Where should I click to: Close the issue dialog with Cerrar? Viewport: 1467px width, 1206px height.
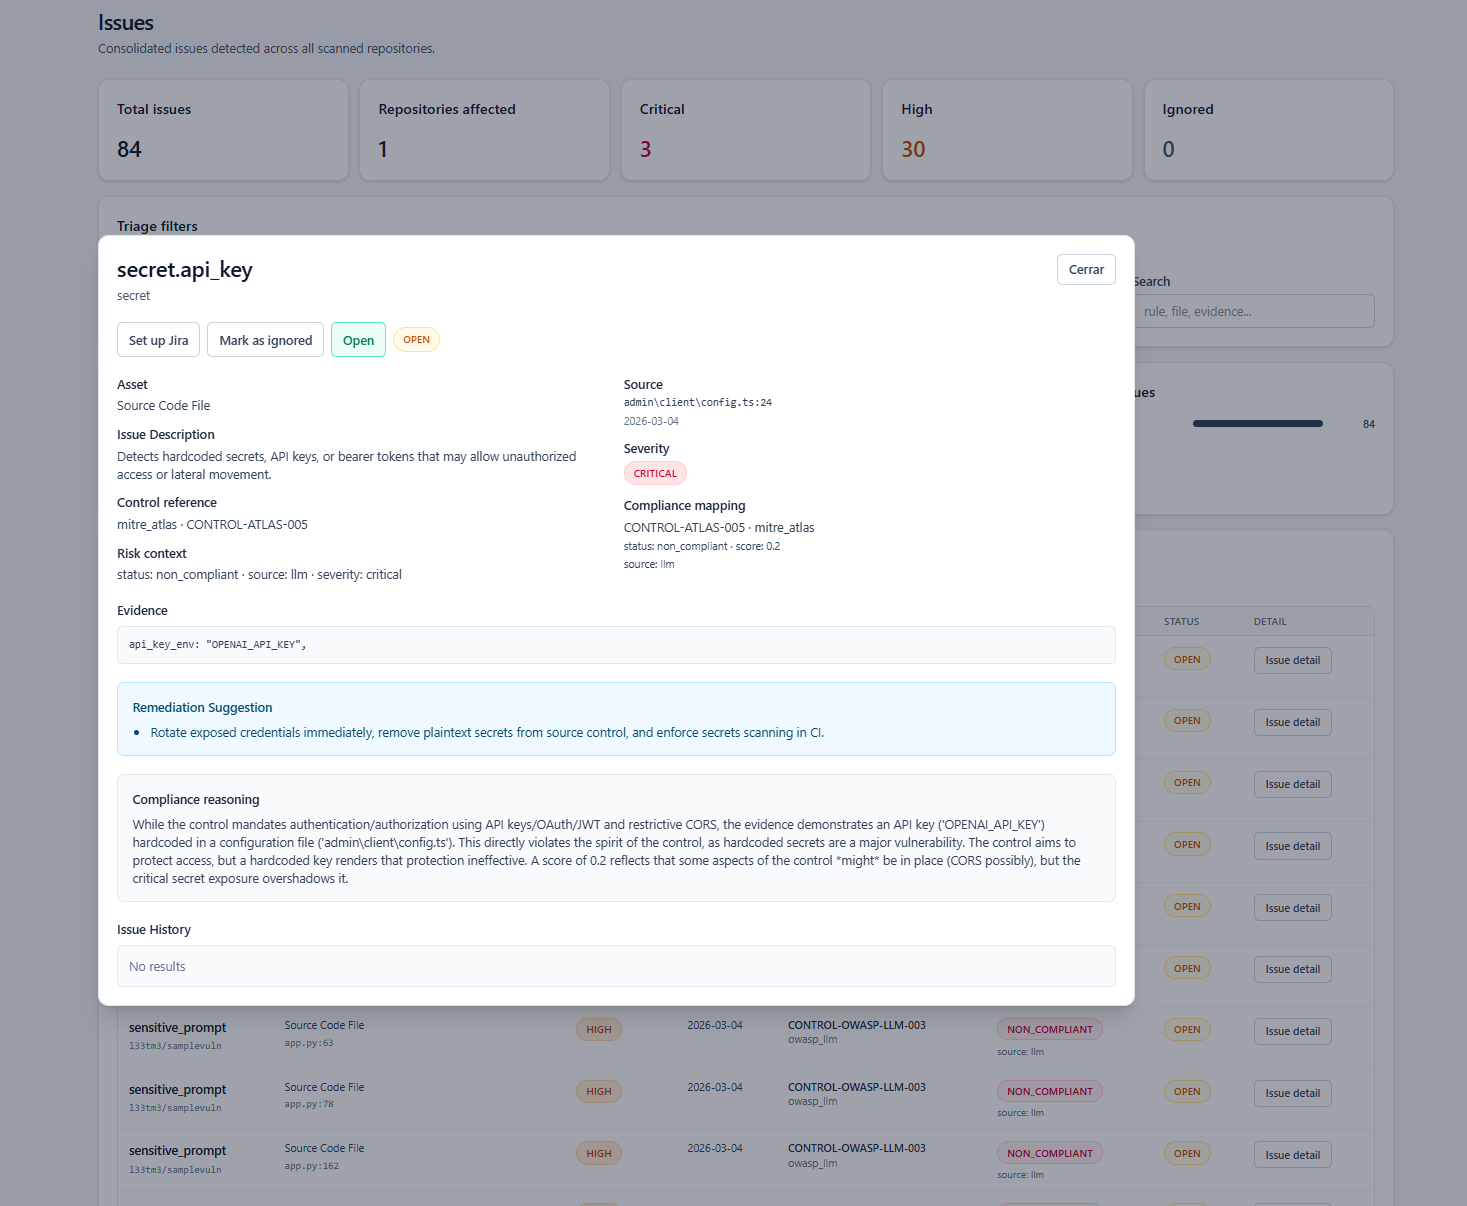click(1085, 269)
